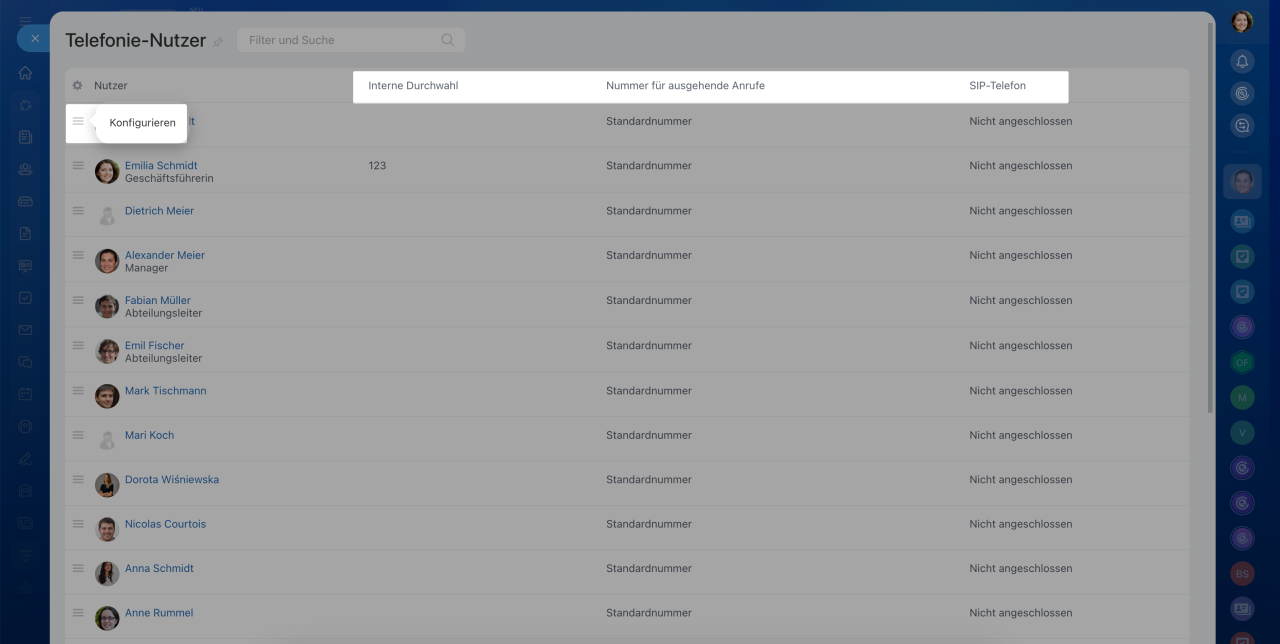Select extension 123 cell for Emilia Schmidt
Image resolution: width=1280 pixels, height=644 pixels.
pos(377,166)
